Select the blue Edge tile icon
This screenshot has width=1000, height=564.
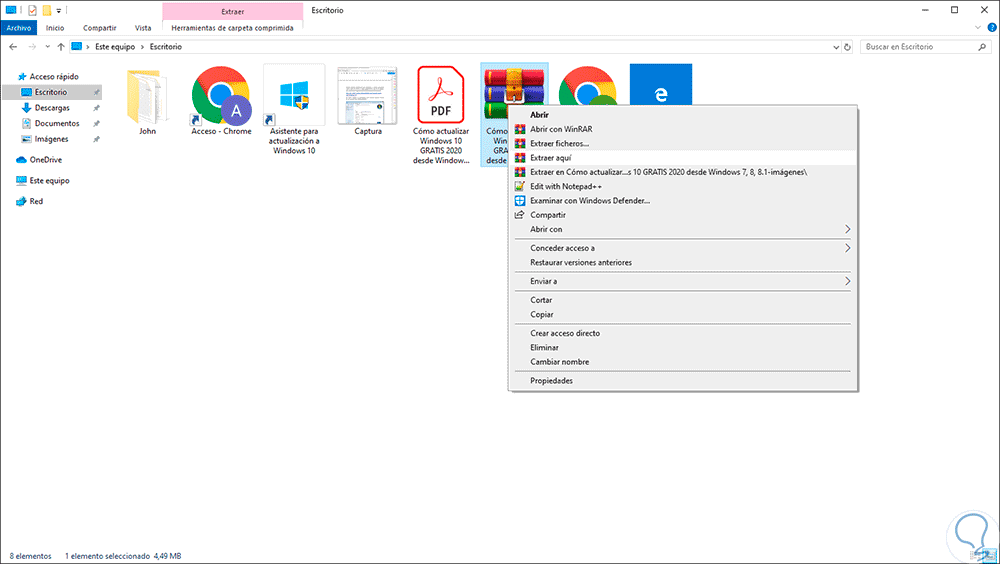pos(661,84)
